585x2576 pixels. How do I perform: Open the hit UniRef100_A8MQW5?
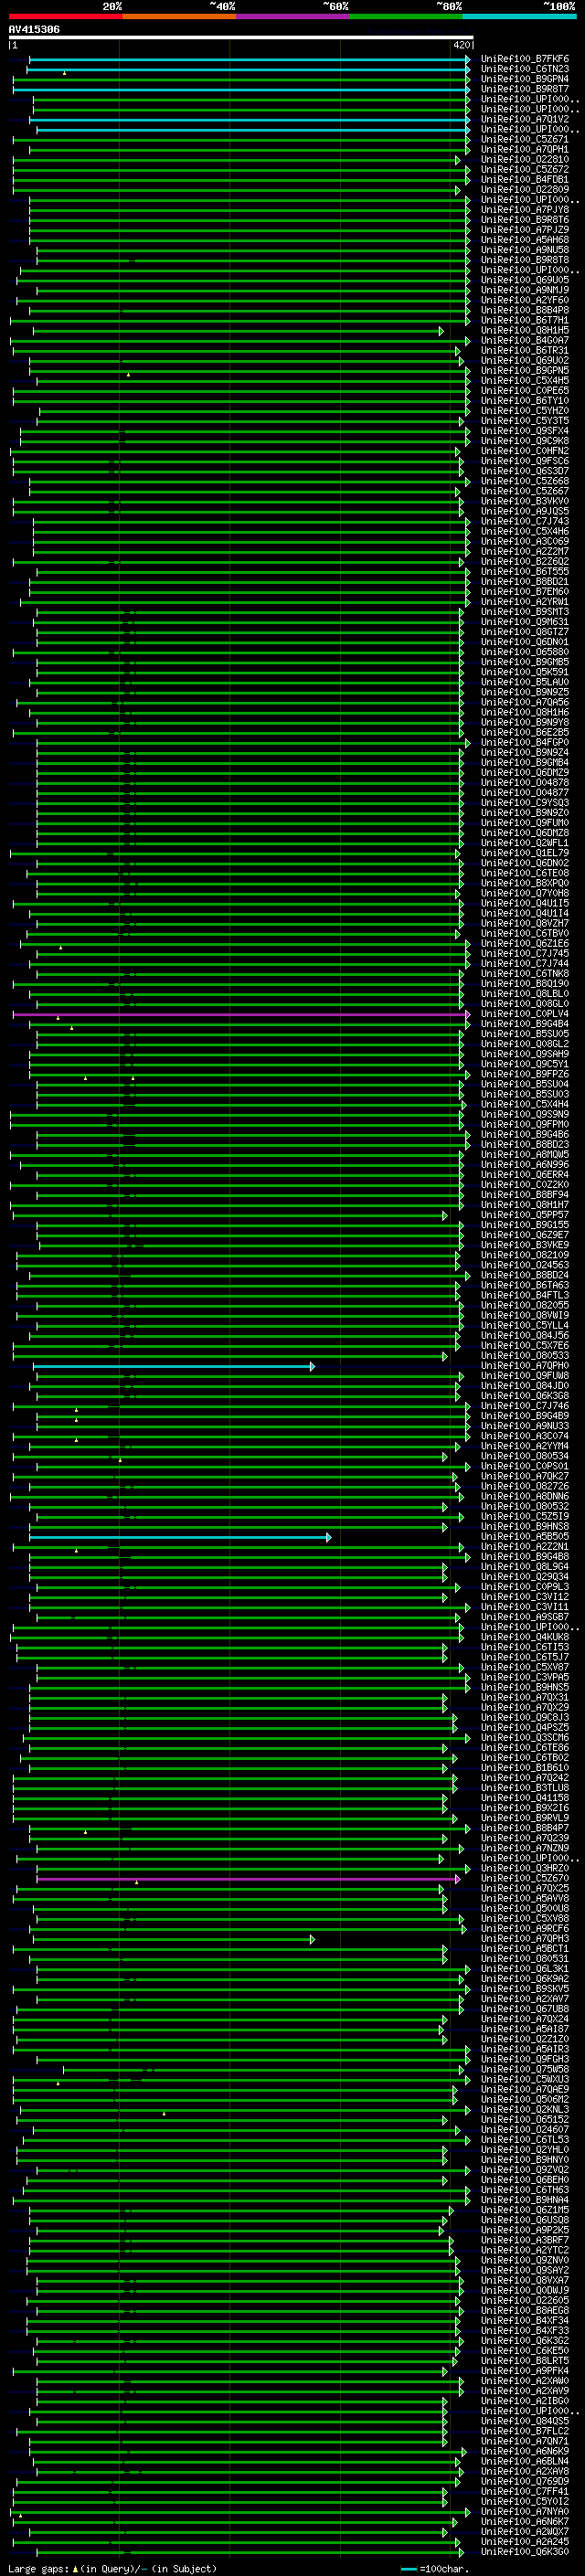(x=524, y=1155)
